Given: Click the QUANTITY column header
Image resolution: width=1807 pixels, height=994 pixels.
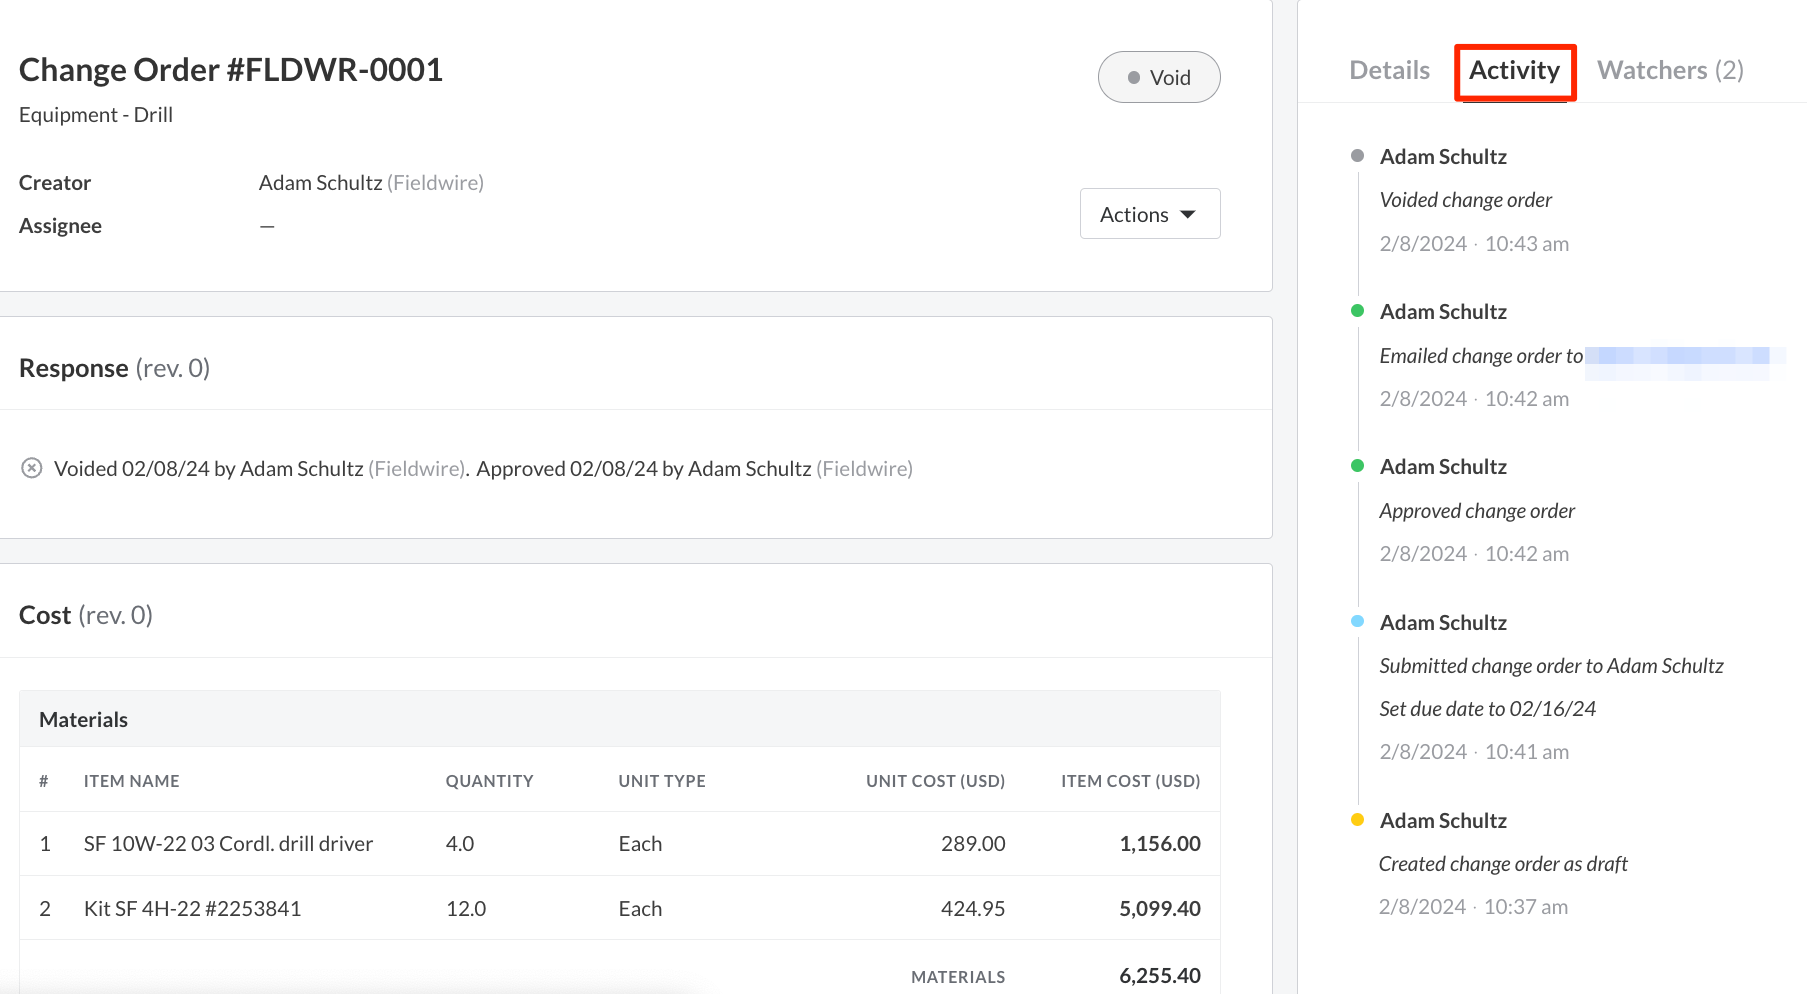Looking at the screenshot, I should click(489, 781).
